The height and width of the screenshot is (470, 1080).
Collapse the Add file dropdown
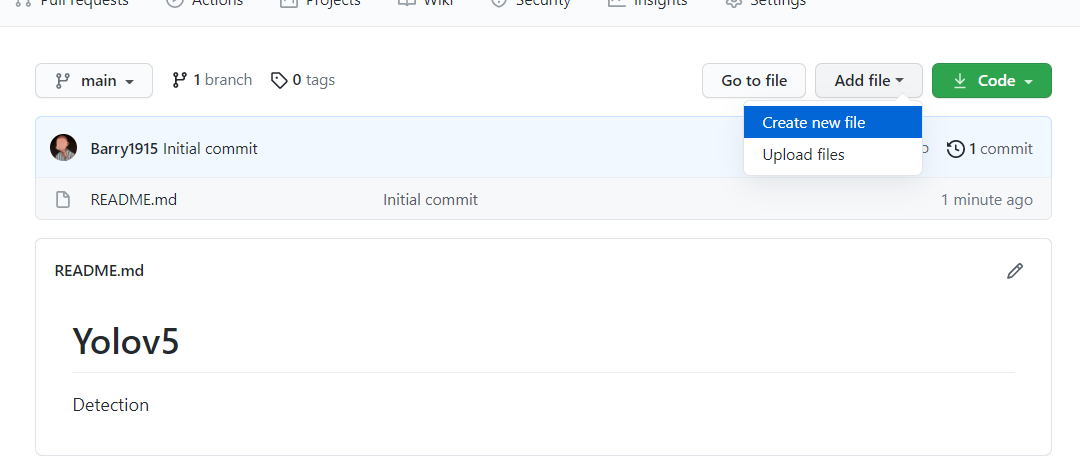868,81
